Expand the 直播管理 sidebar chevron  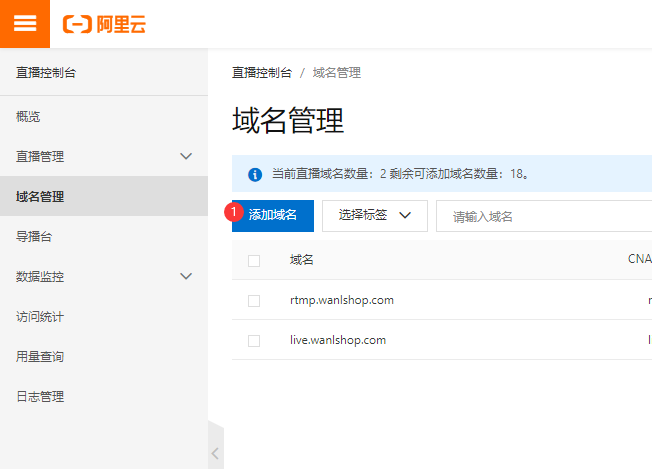click(x=186, y=156)
